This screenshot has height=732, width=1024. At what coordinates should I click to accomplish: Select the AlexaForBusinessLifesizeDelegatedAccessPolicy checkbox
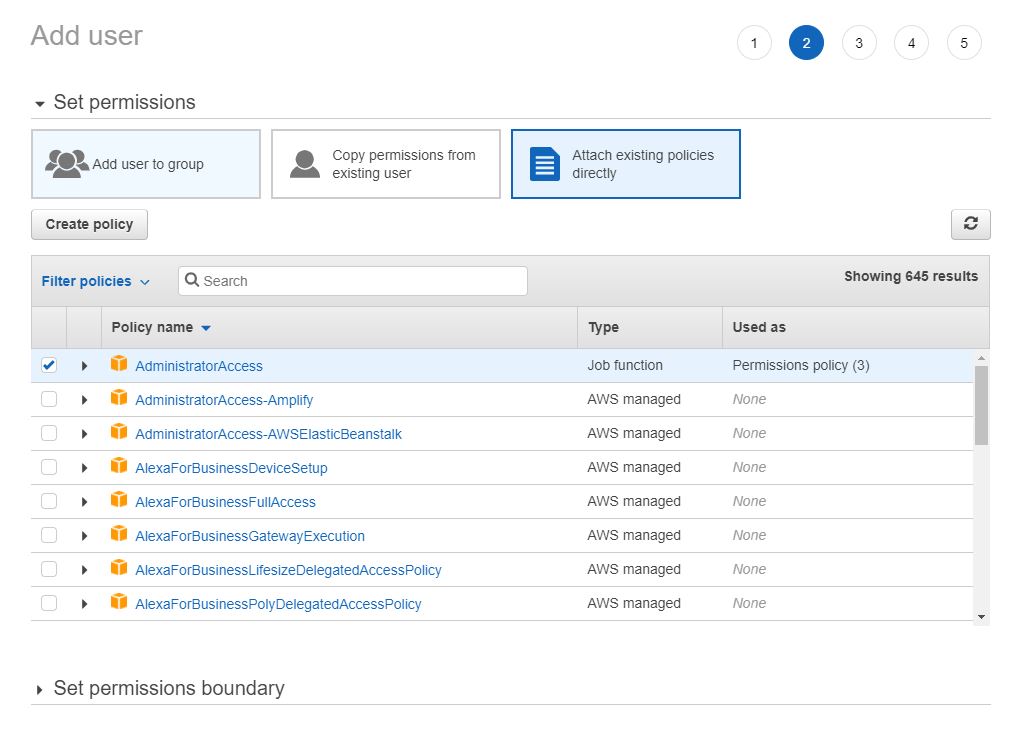pos(49,569)
